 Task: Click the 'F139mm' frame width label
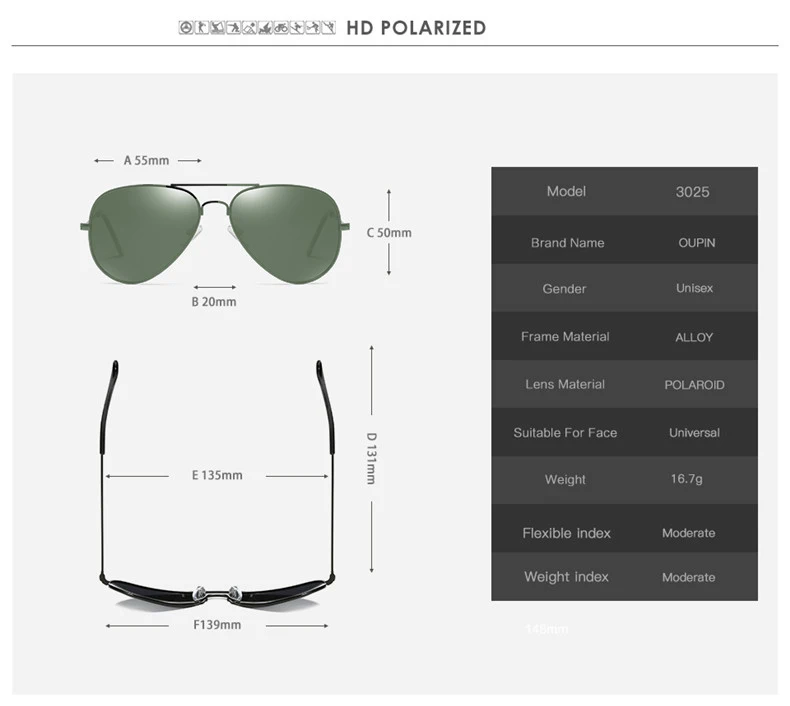click(217, 625)
